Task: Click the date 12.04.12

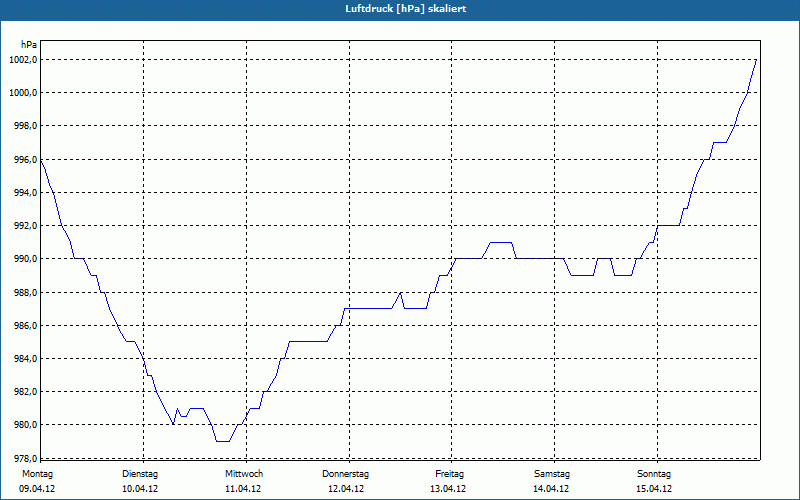Action: 346,489
